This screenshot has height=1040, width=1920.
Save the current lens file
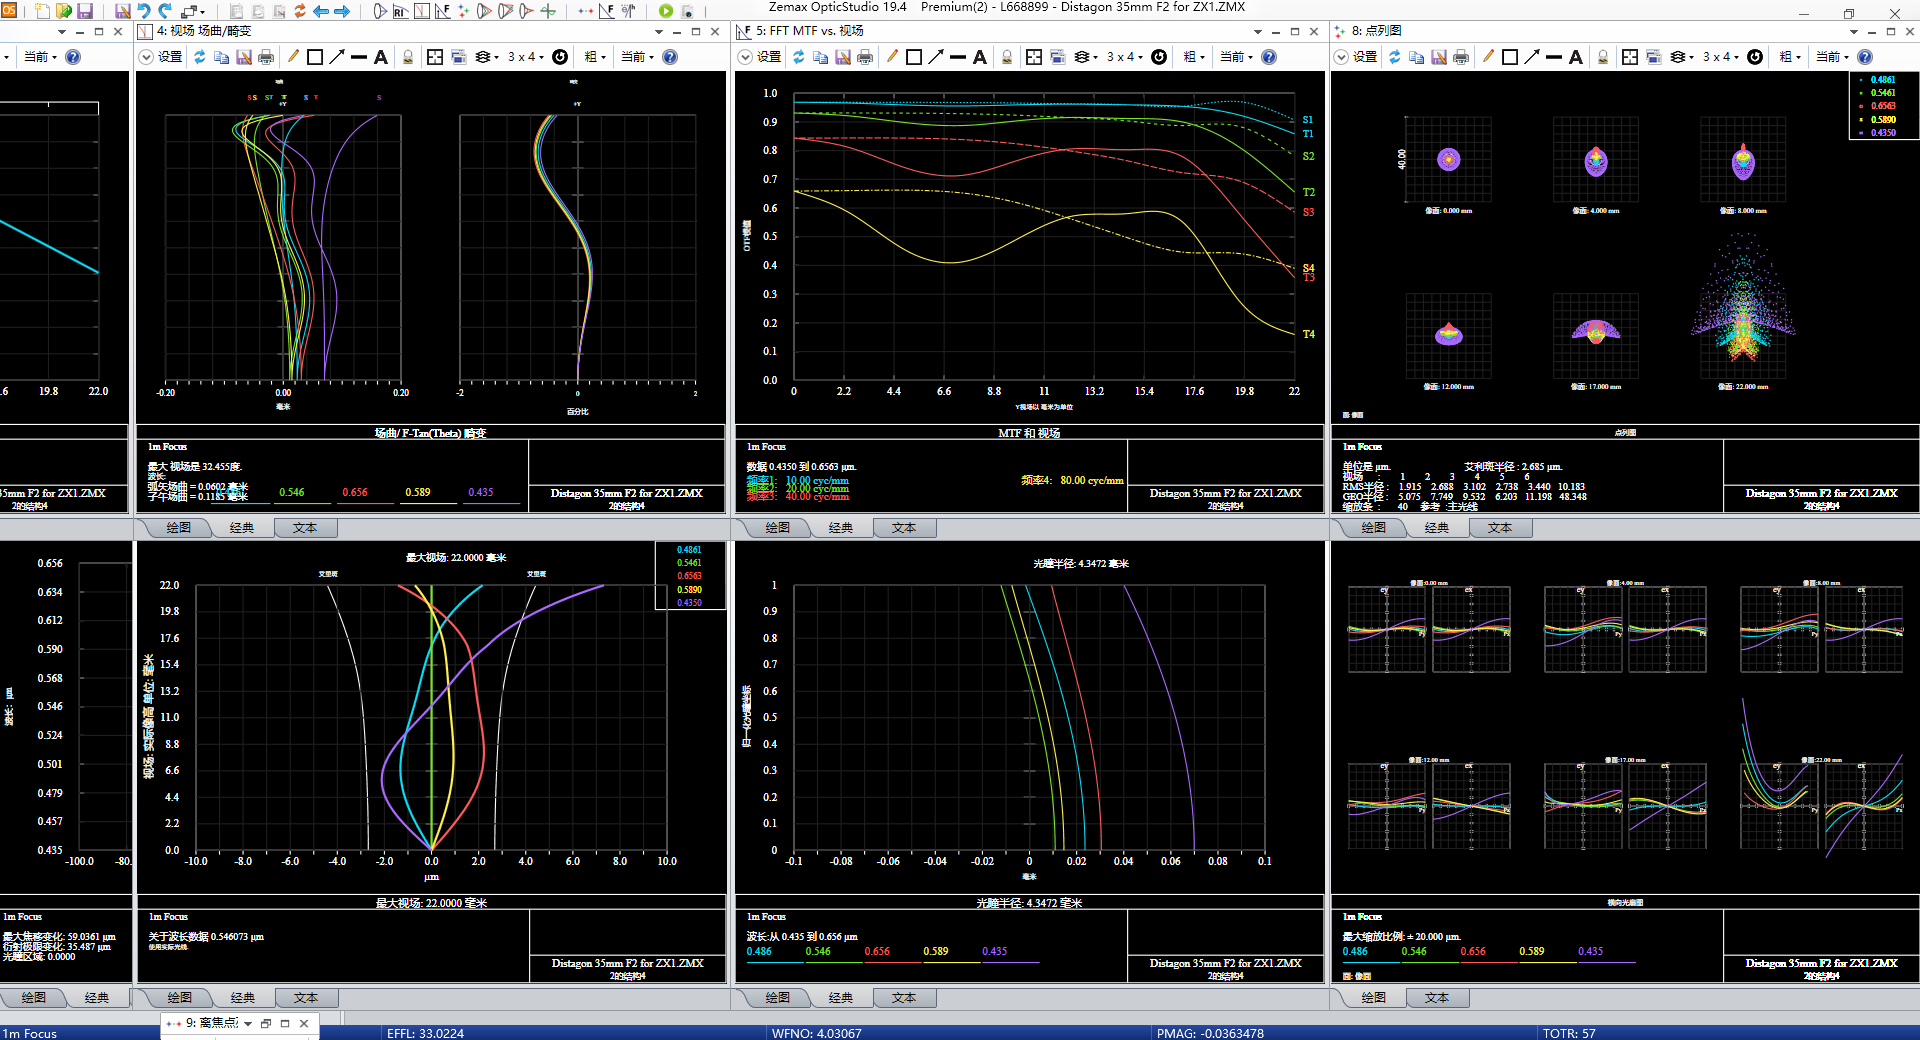[x=85, y=11]
